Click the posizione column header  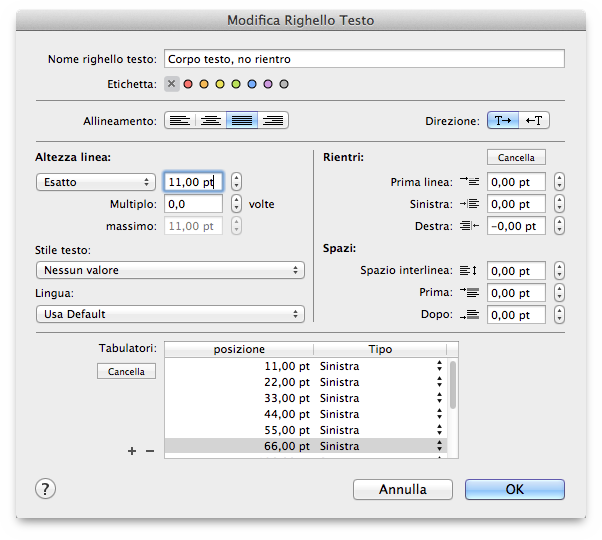[239, 349]
